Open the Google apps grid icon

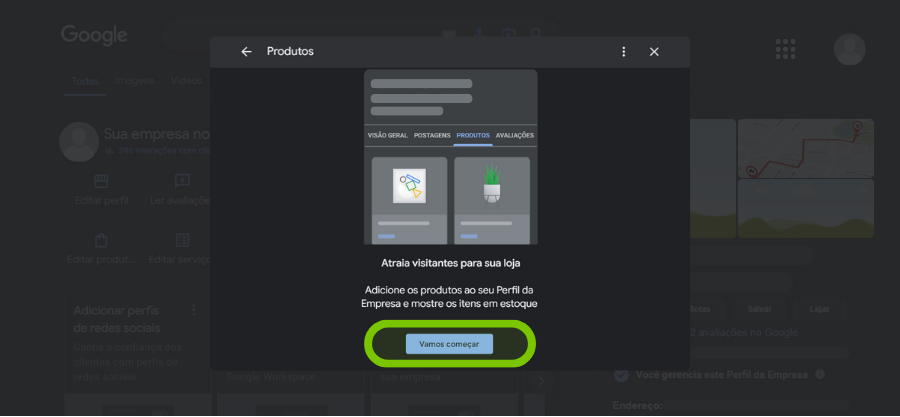tap(785, 49)
